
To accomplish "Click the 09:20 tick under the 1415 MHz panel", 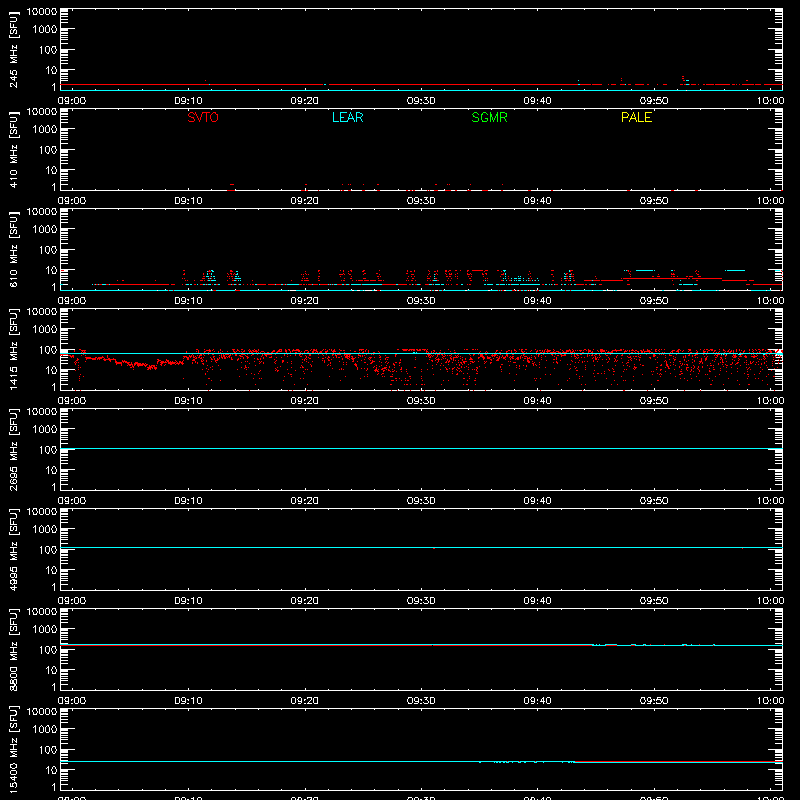I will click(305, 401).
